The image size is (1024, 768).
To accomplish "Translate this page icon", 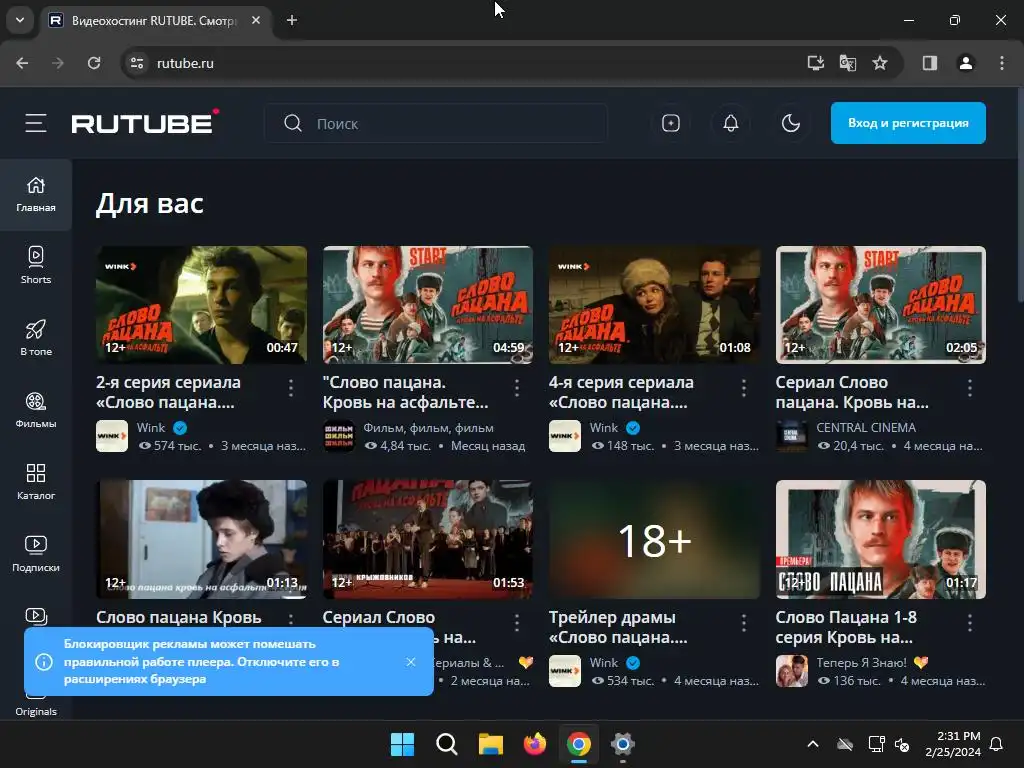I will click(848, 63).
